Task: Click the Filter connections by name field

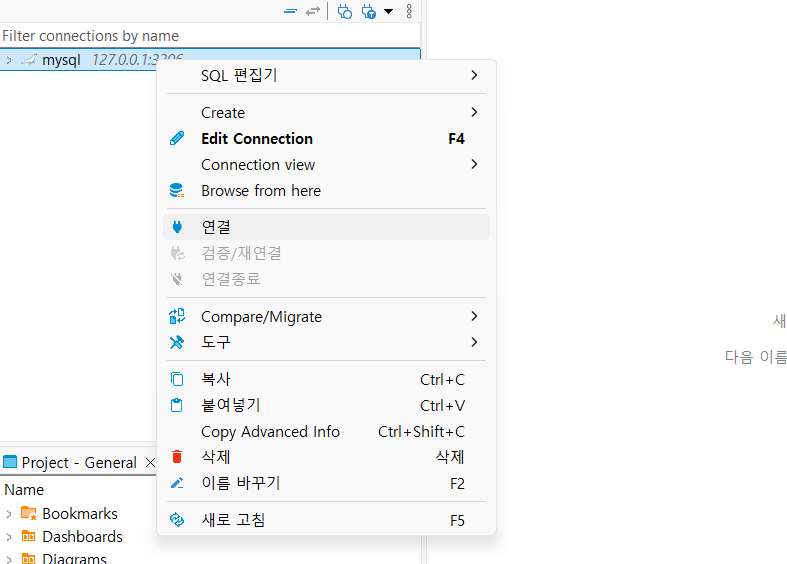Action: click(x=210, y=36)
